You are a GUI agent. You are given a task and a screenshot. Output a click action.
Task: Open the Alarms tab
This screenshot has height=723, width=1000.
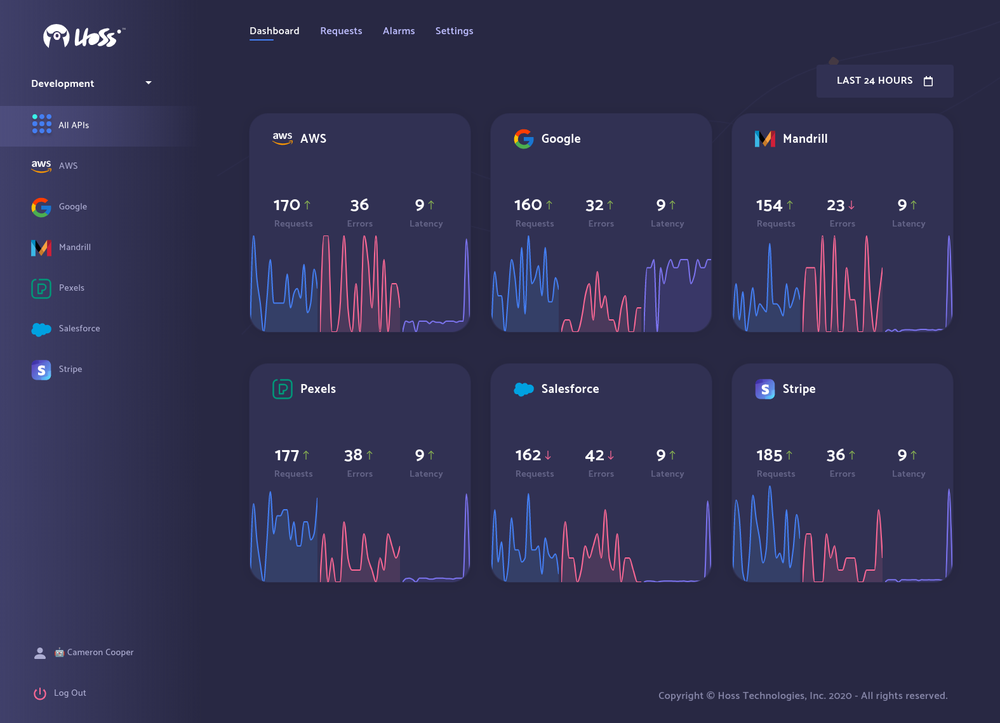pyautogui.click(x=399, y=31)
